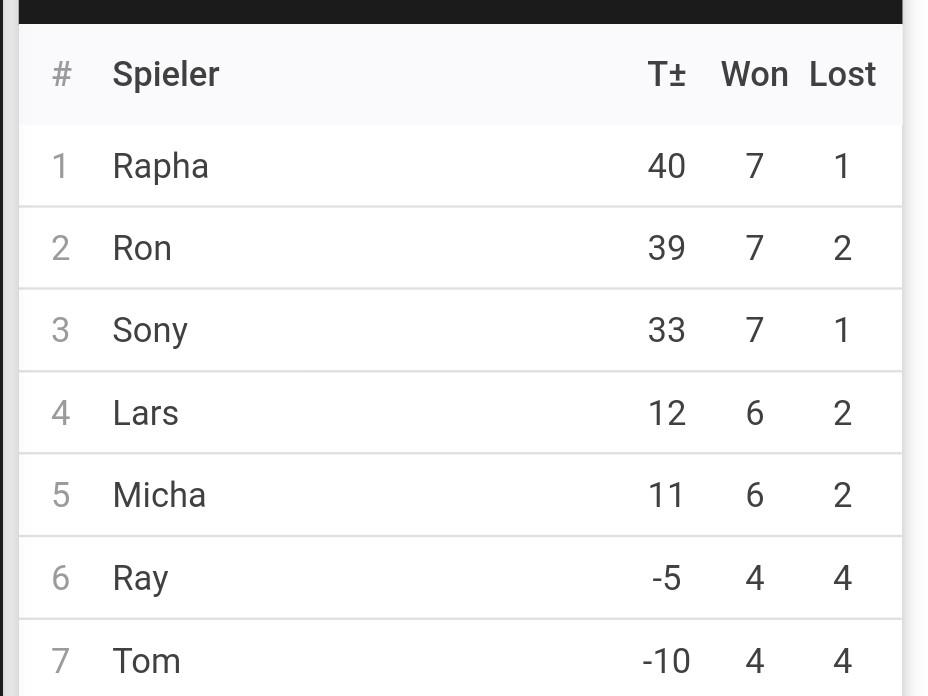Click Micha's T± value 11
This screenshot has height=696, width=928.
click(666, 495)
